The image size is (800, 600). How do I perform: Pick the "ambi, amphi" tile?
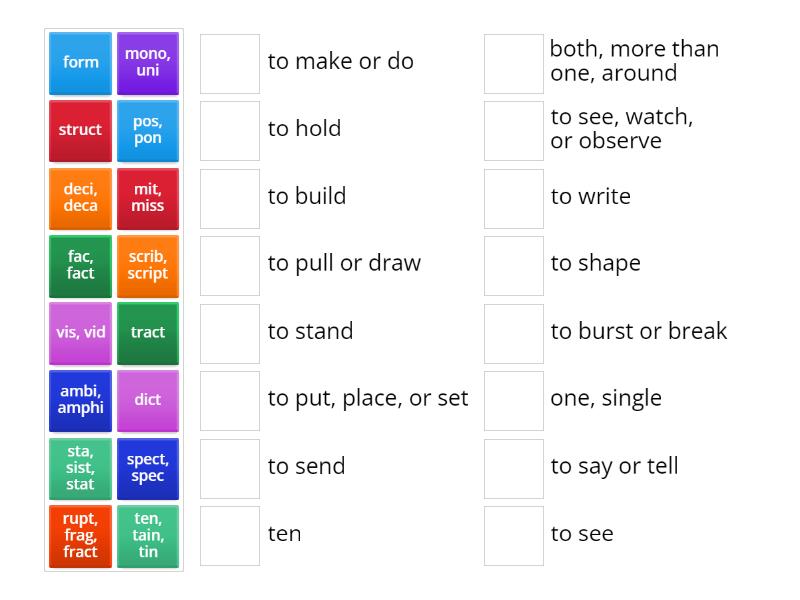(x=80, y=400)
